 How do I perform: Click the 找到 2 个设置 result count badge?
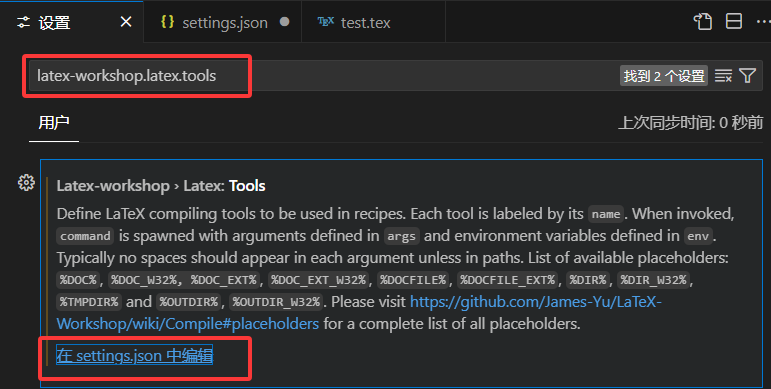point(664,76)
